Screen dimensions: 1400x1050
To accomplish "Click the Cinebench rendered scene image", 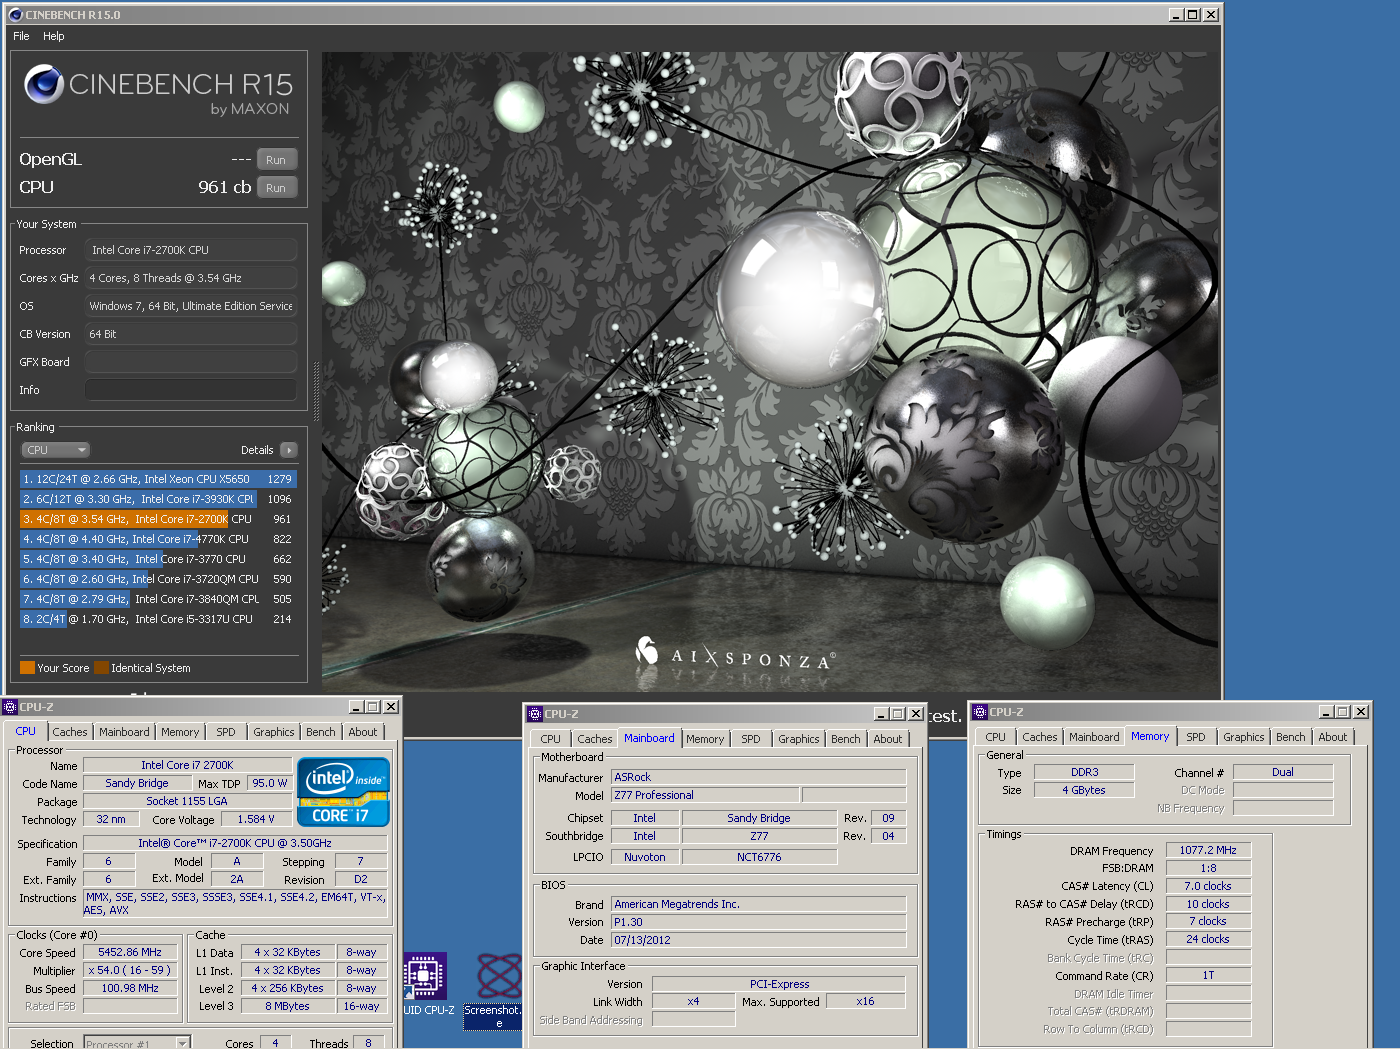I will pos(770,371).
